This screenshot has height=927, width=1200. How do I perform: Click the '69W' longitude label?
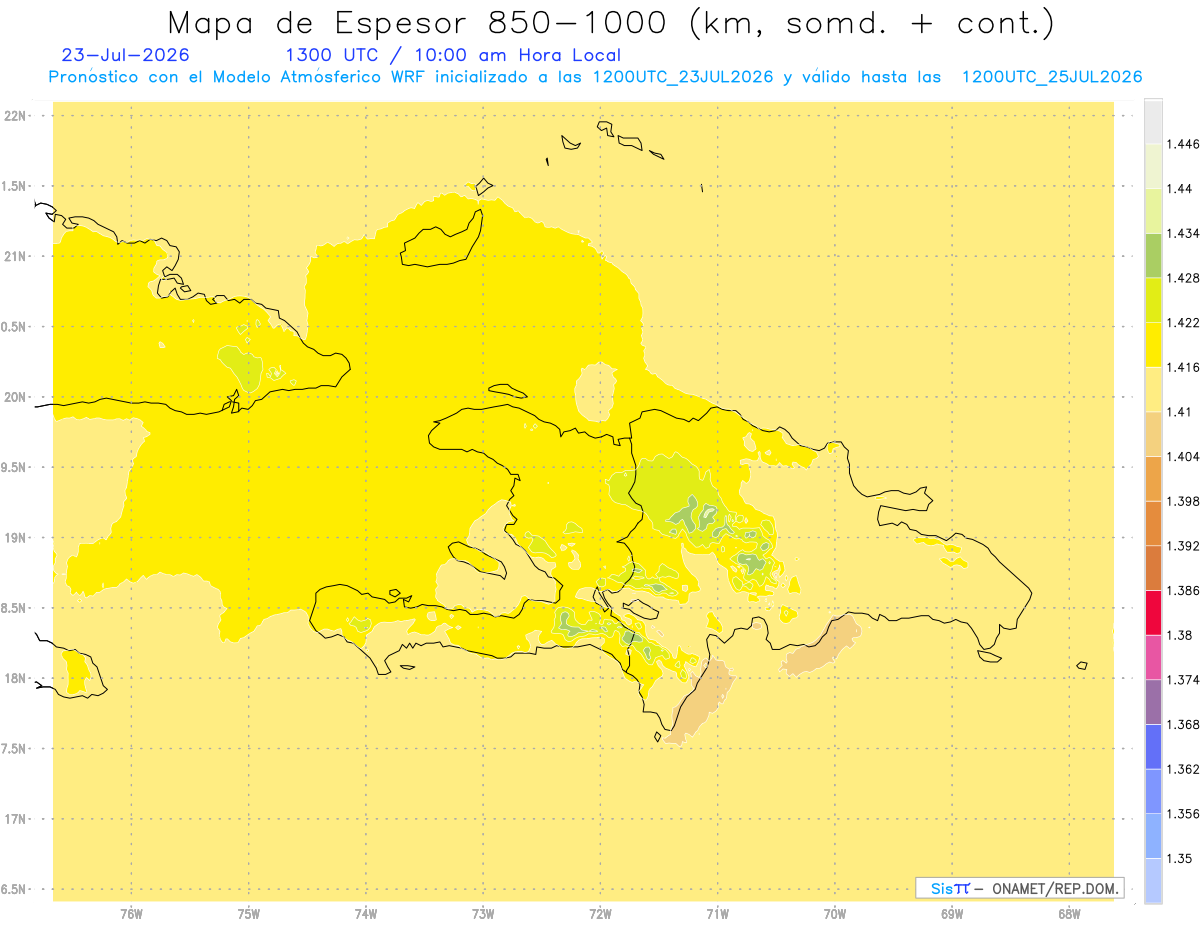click(x=952, y=915)
